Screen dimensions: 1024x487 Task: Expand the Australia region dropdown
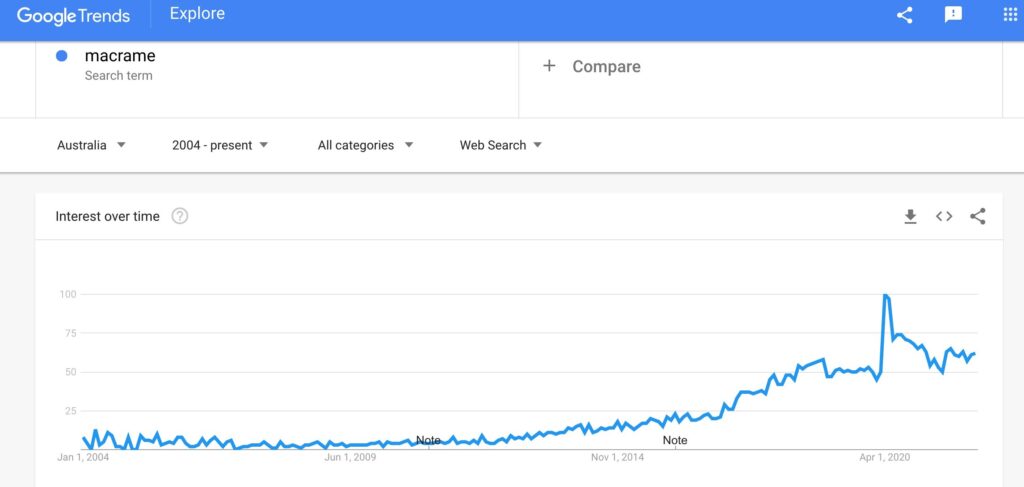pyautogui.click(x=91, y=145)
